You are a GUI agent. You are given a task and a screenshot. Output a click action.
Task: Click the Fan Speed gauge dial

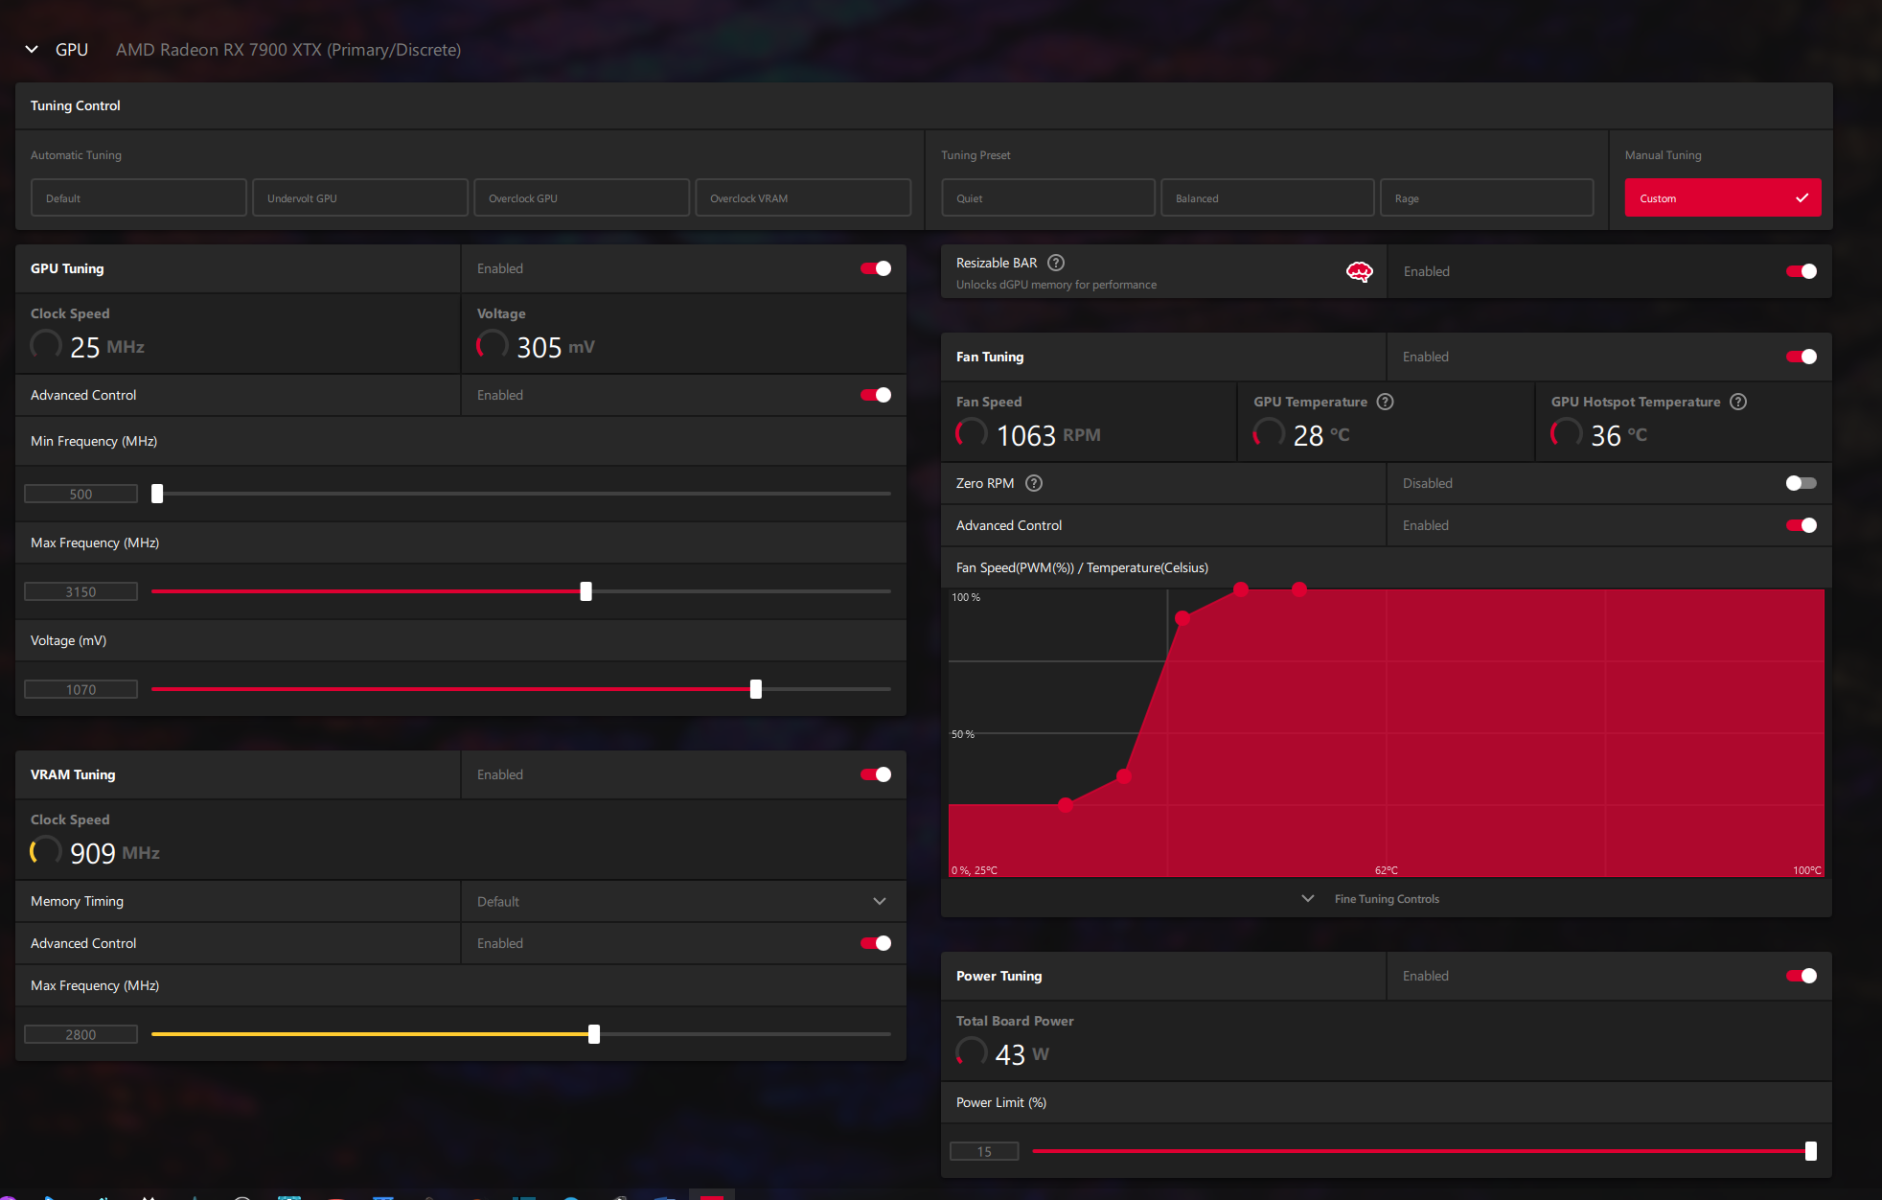(971, 433)
